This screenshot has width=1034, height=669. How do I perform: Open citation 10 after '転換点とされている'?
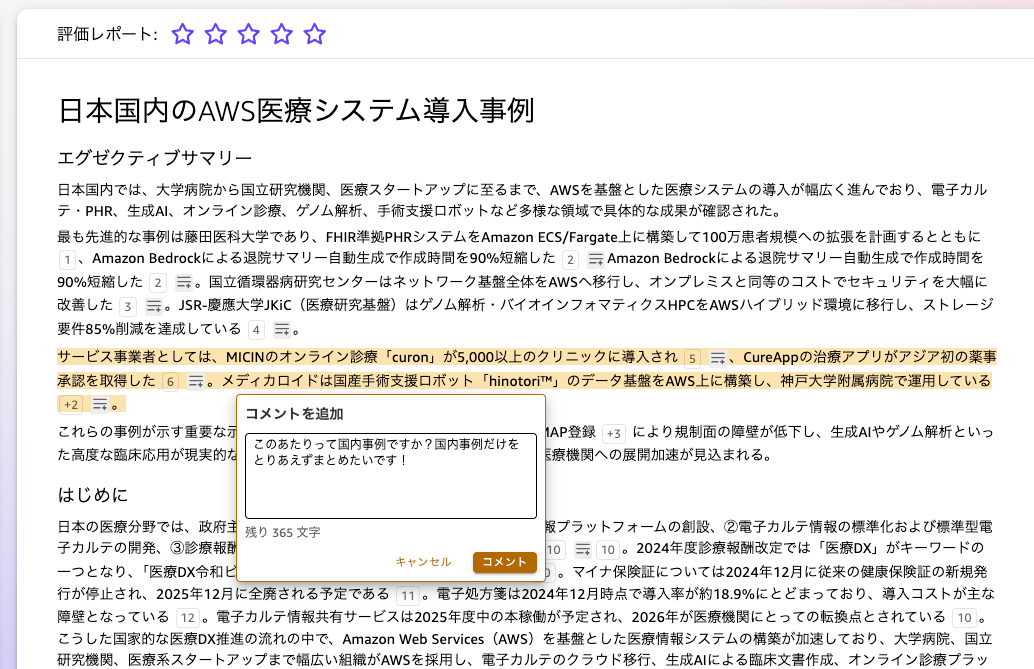964,618
